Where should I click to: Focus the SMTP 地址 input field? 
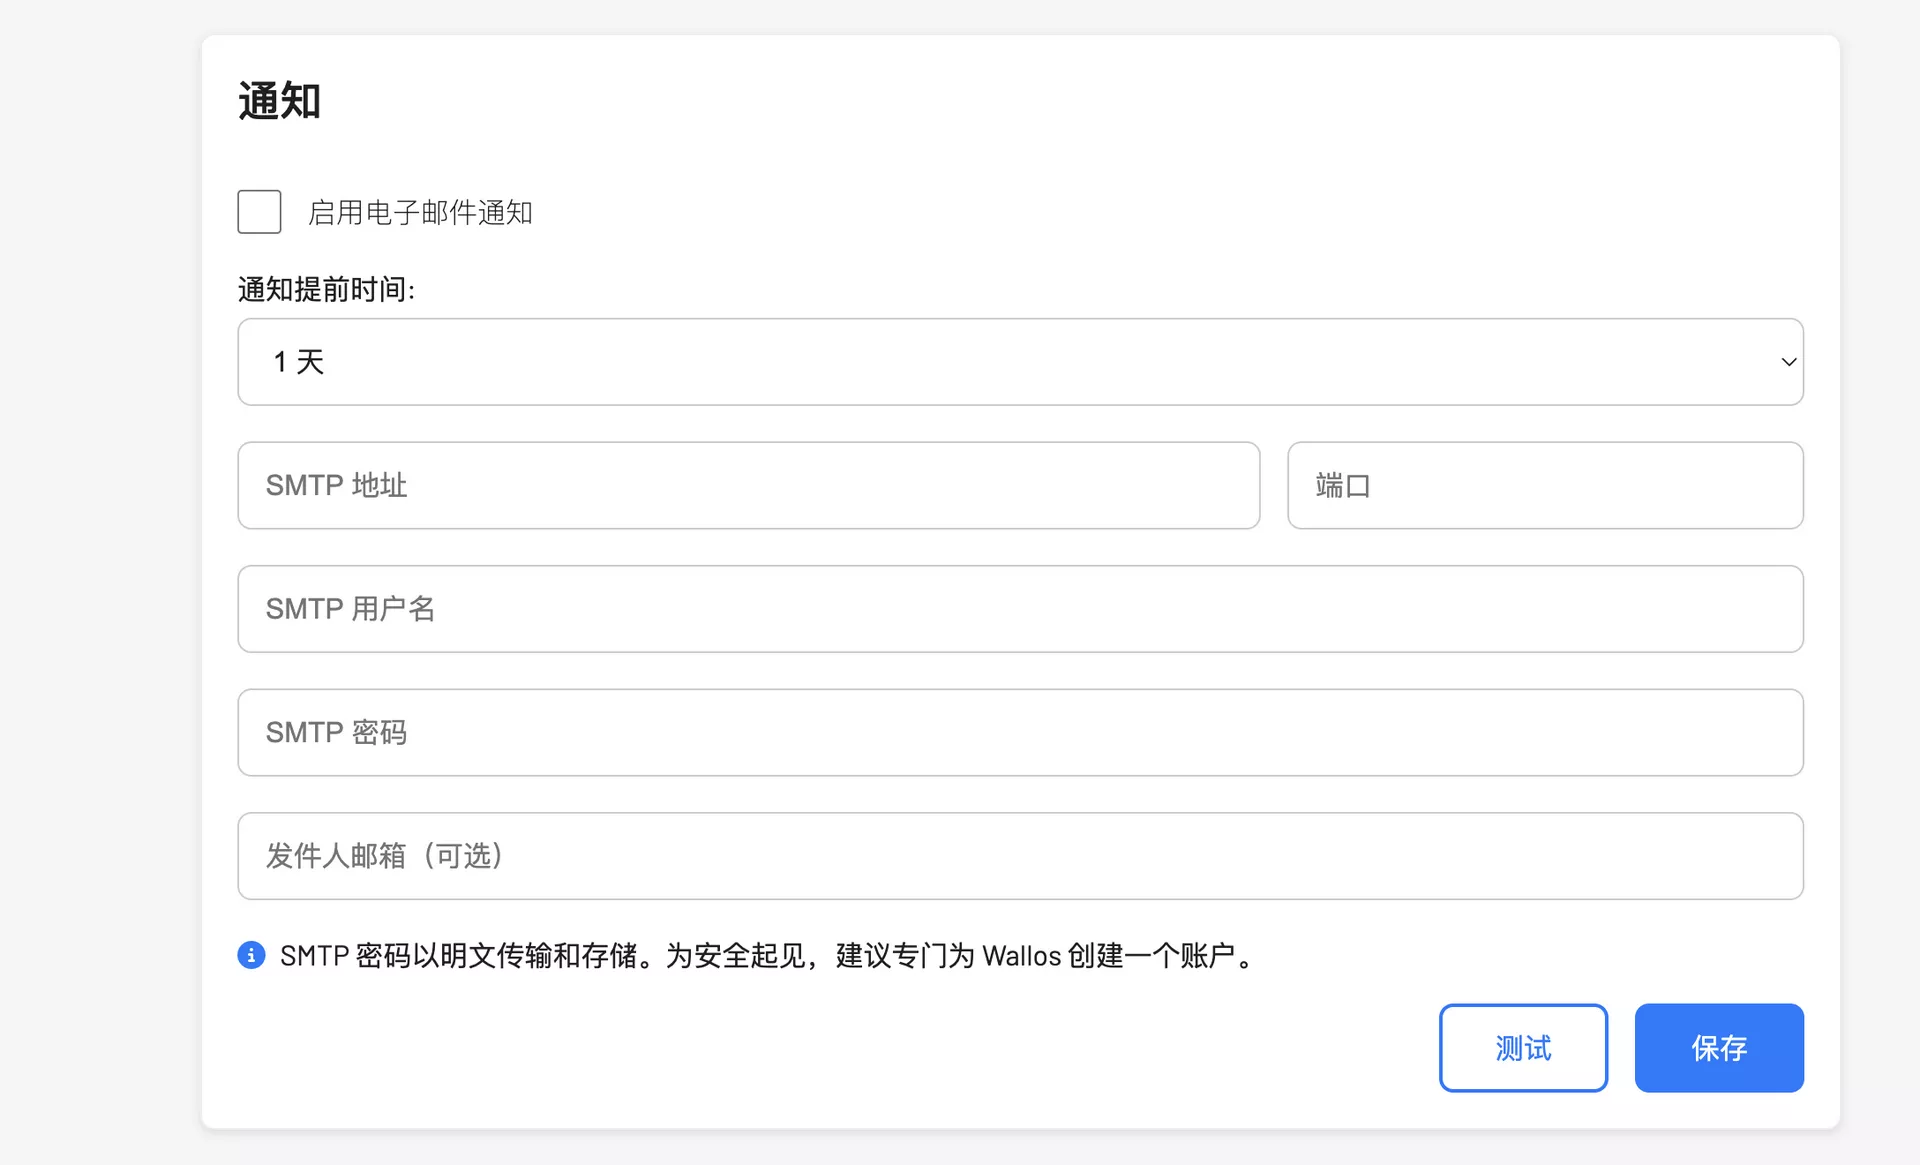coord(748,485)
